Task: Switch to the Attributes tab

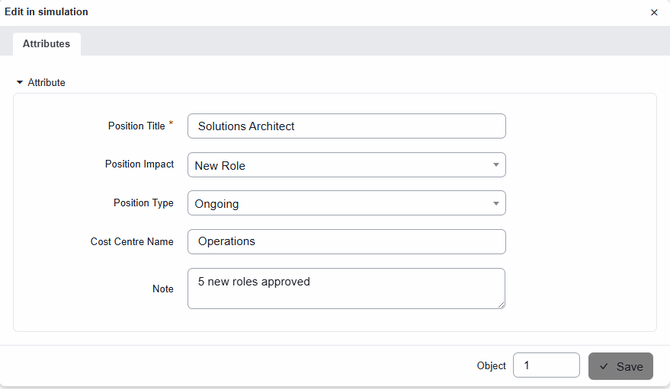Action: tap(47, 44)
